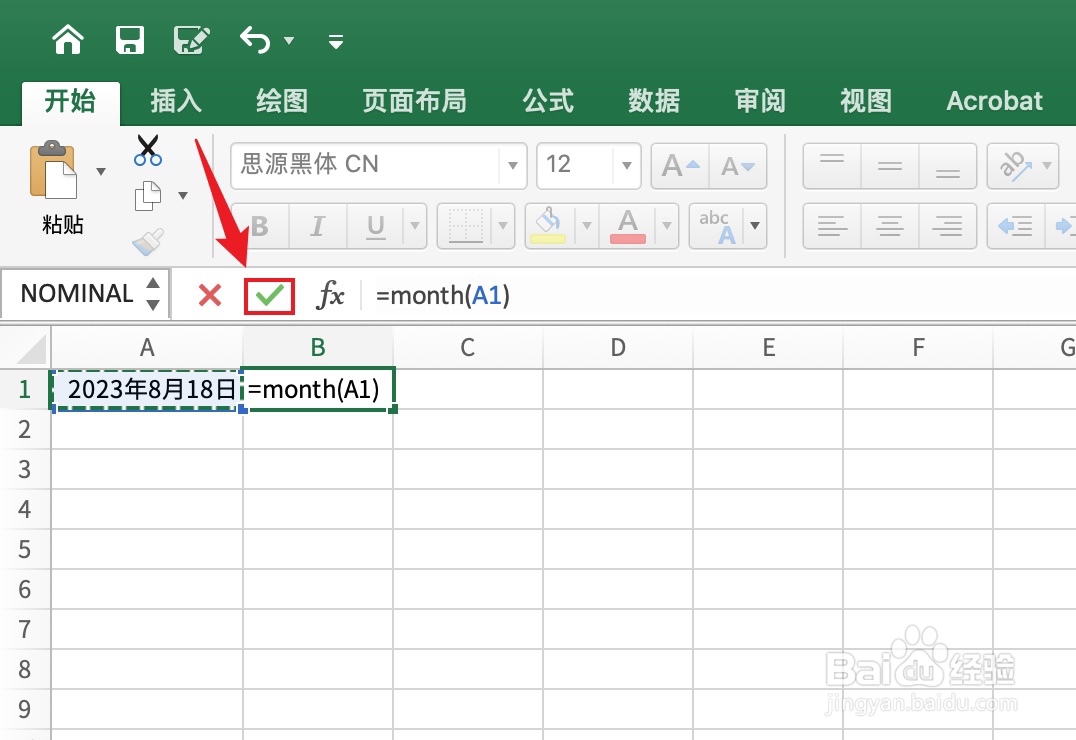
Task: Decrease indent
Action: point(1015,226)
